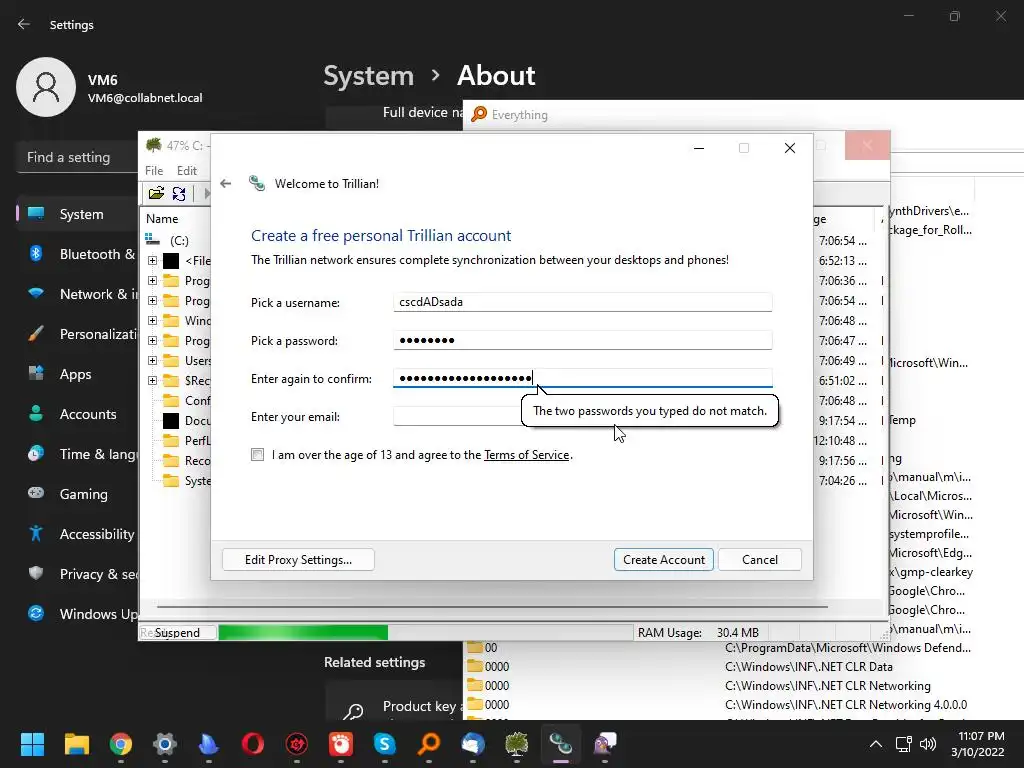
Task: Launch Google Chrome from the taskbar
Action: (x=121, y=744)
